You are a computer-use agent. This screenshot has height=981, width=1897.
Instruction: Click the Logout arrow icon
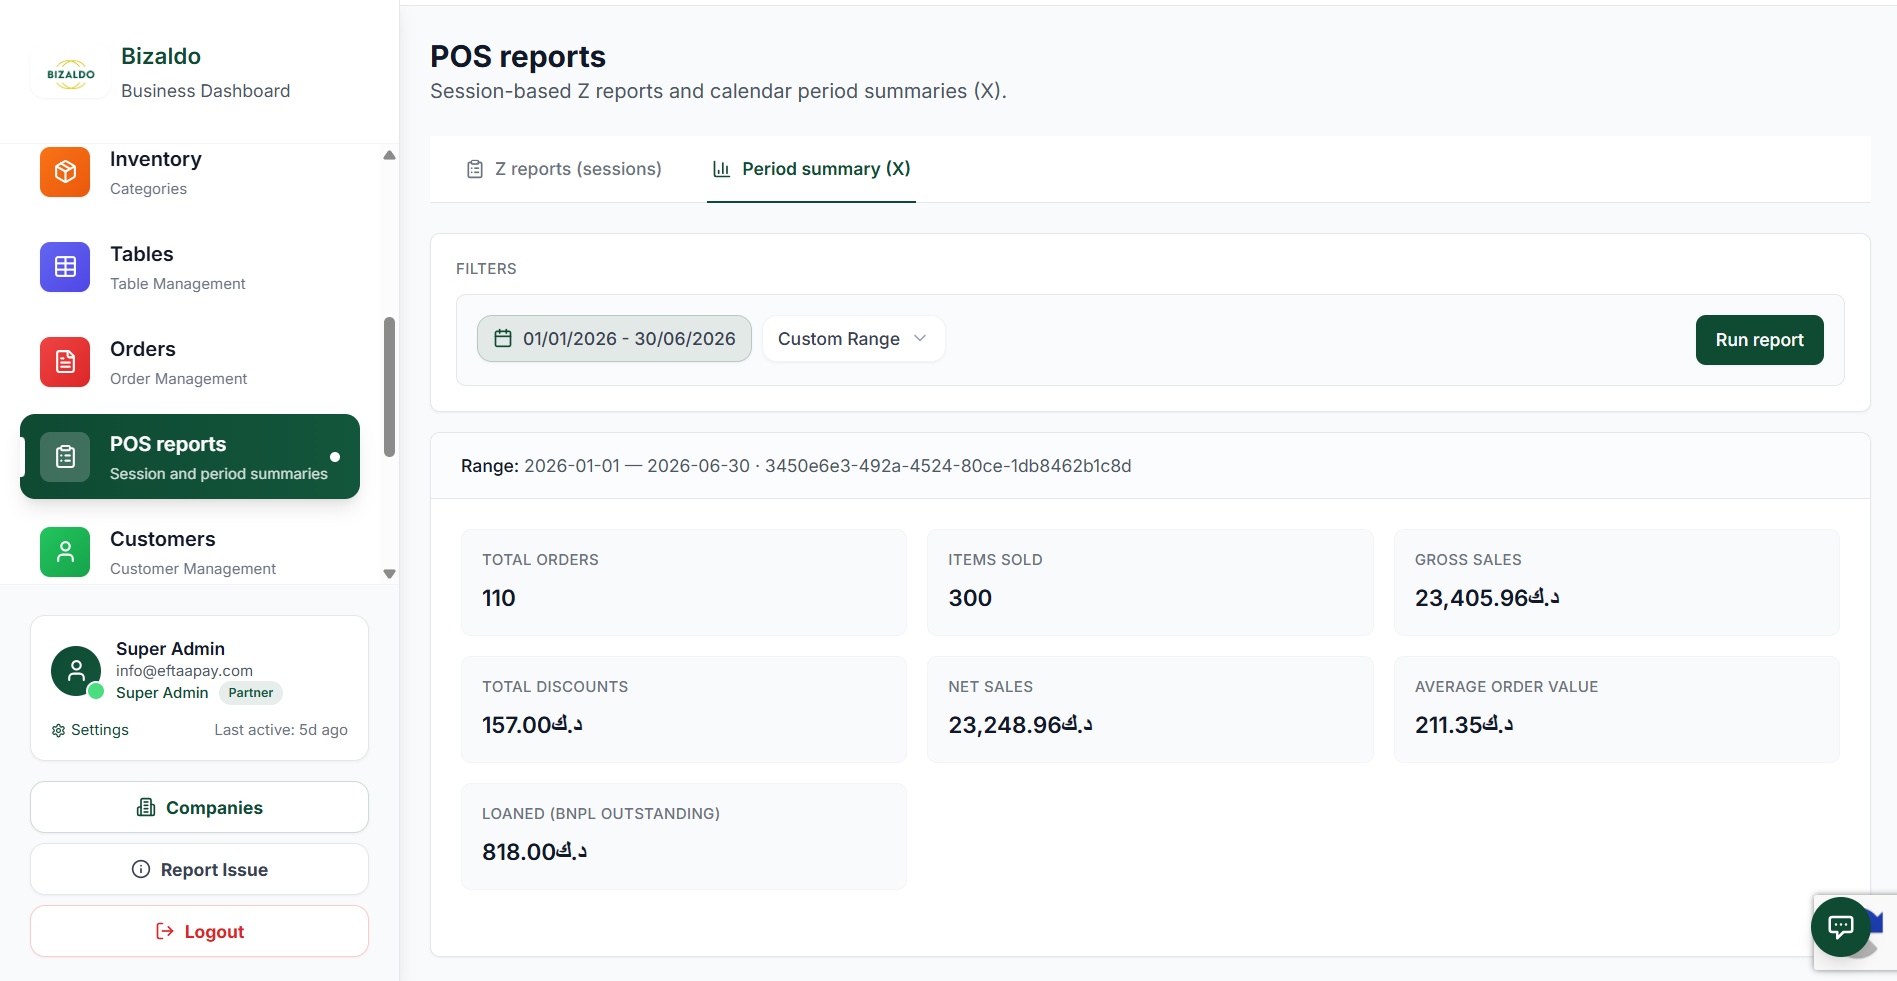click(x=165, y=931)
